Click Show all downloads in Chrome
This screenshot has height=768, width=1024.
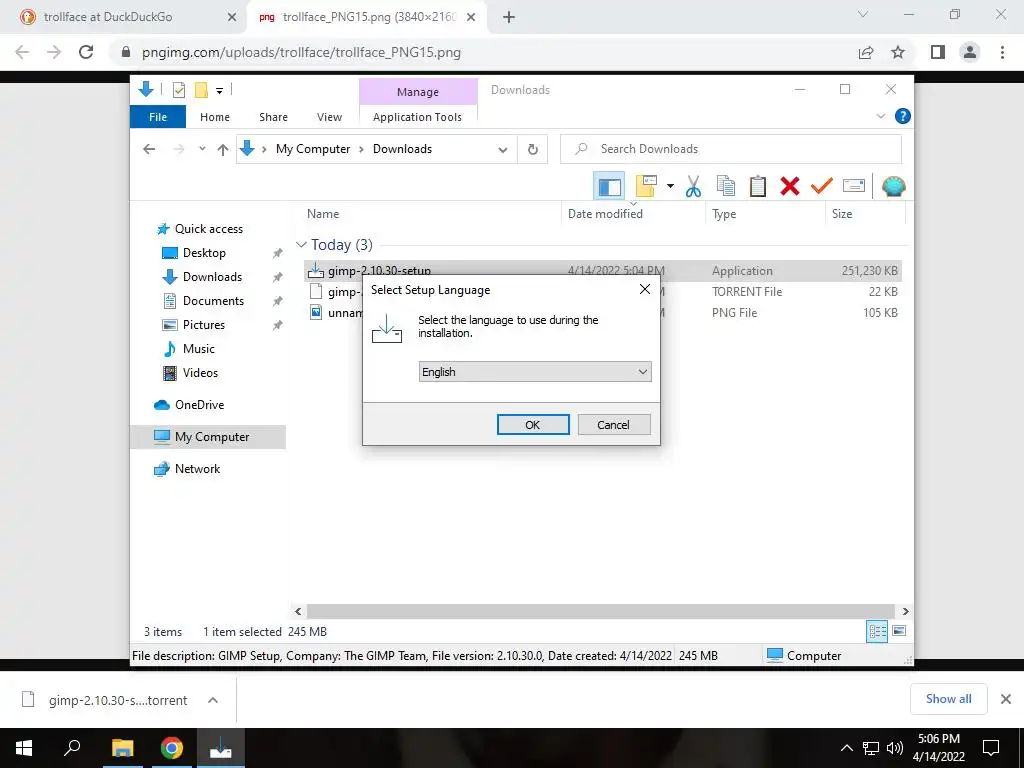click(x=948, y=699)
